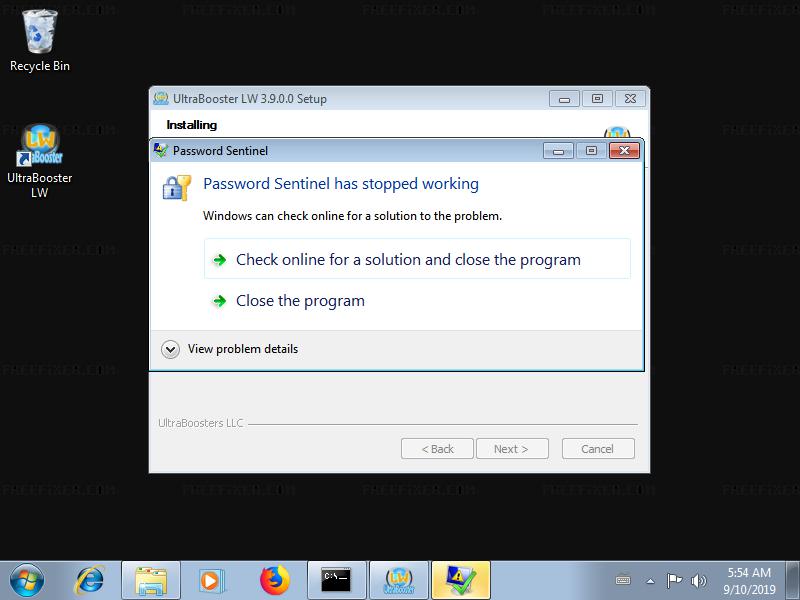
Task: Launch Firefox from the taskbar
Action: pyautogui.click(x=274, y=581)
